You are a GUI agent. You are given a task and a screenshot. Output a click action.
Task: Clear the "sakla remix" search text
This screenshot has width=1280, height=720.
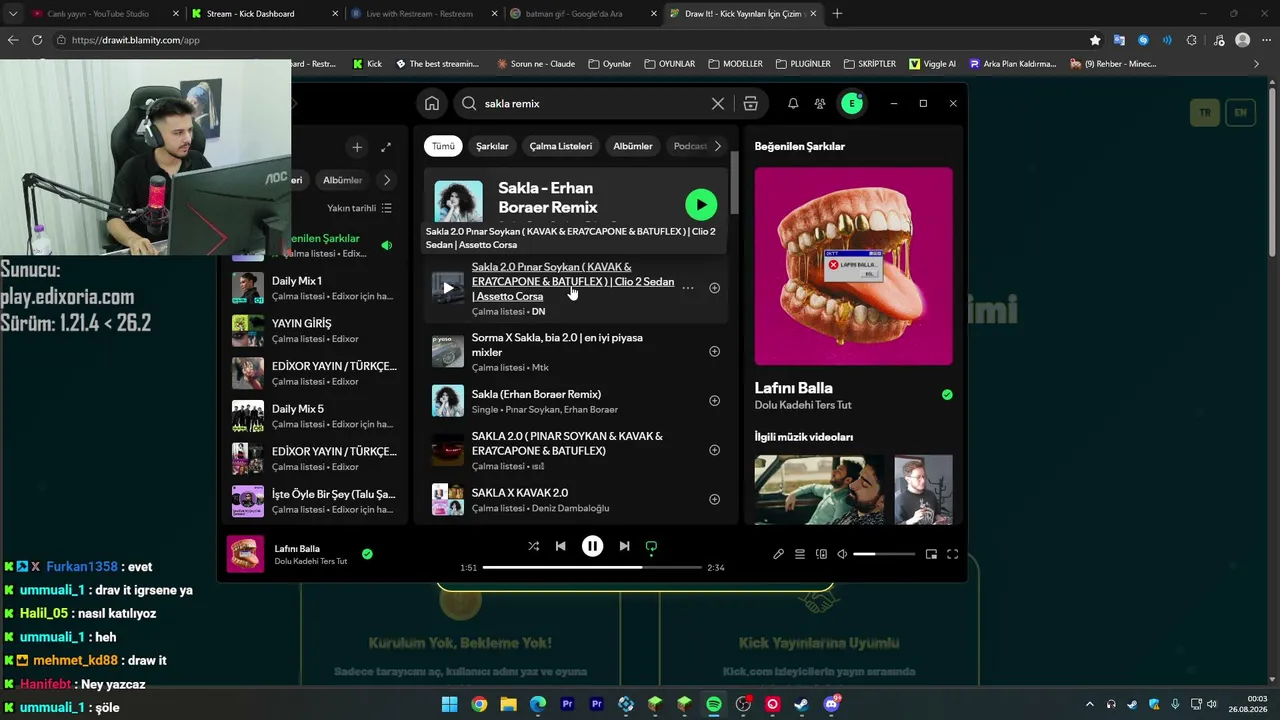(x=718, y=103)
